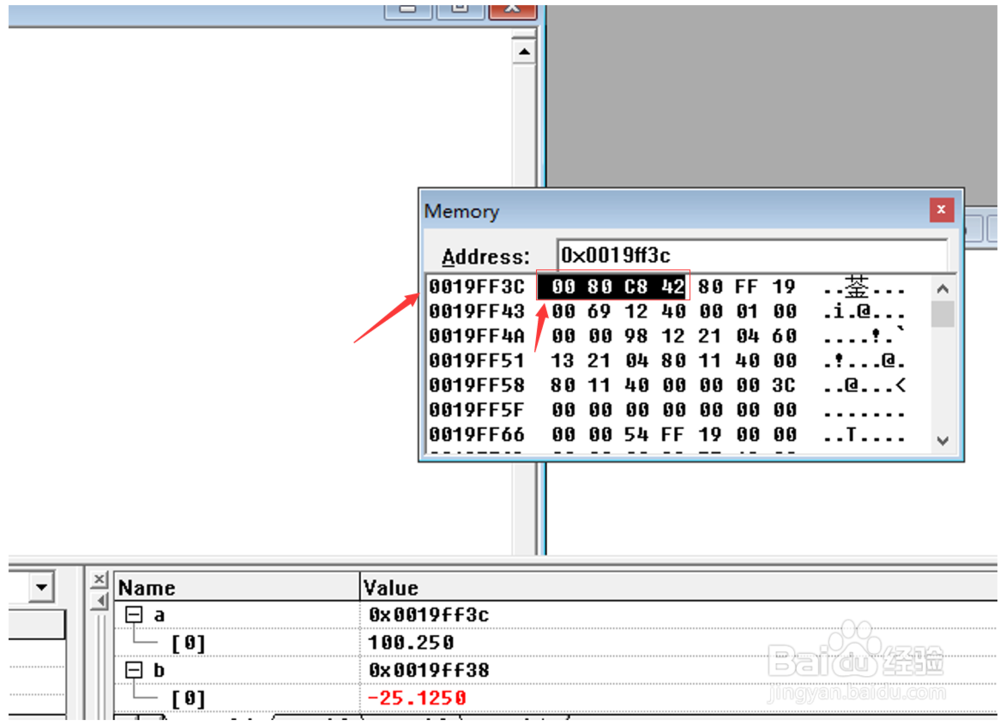Image resolution: width=1000 pixels, height=726 pixels.
Task: Select the [0] element under b
Action: [189, 699]
